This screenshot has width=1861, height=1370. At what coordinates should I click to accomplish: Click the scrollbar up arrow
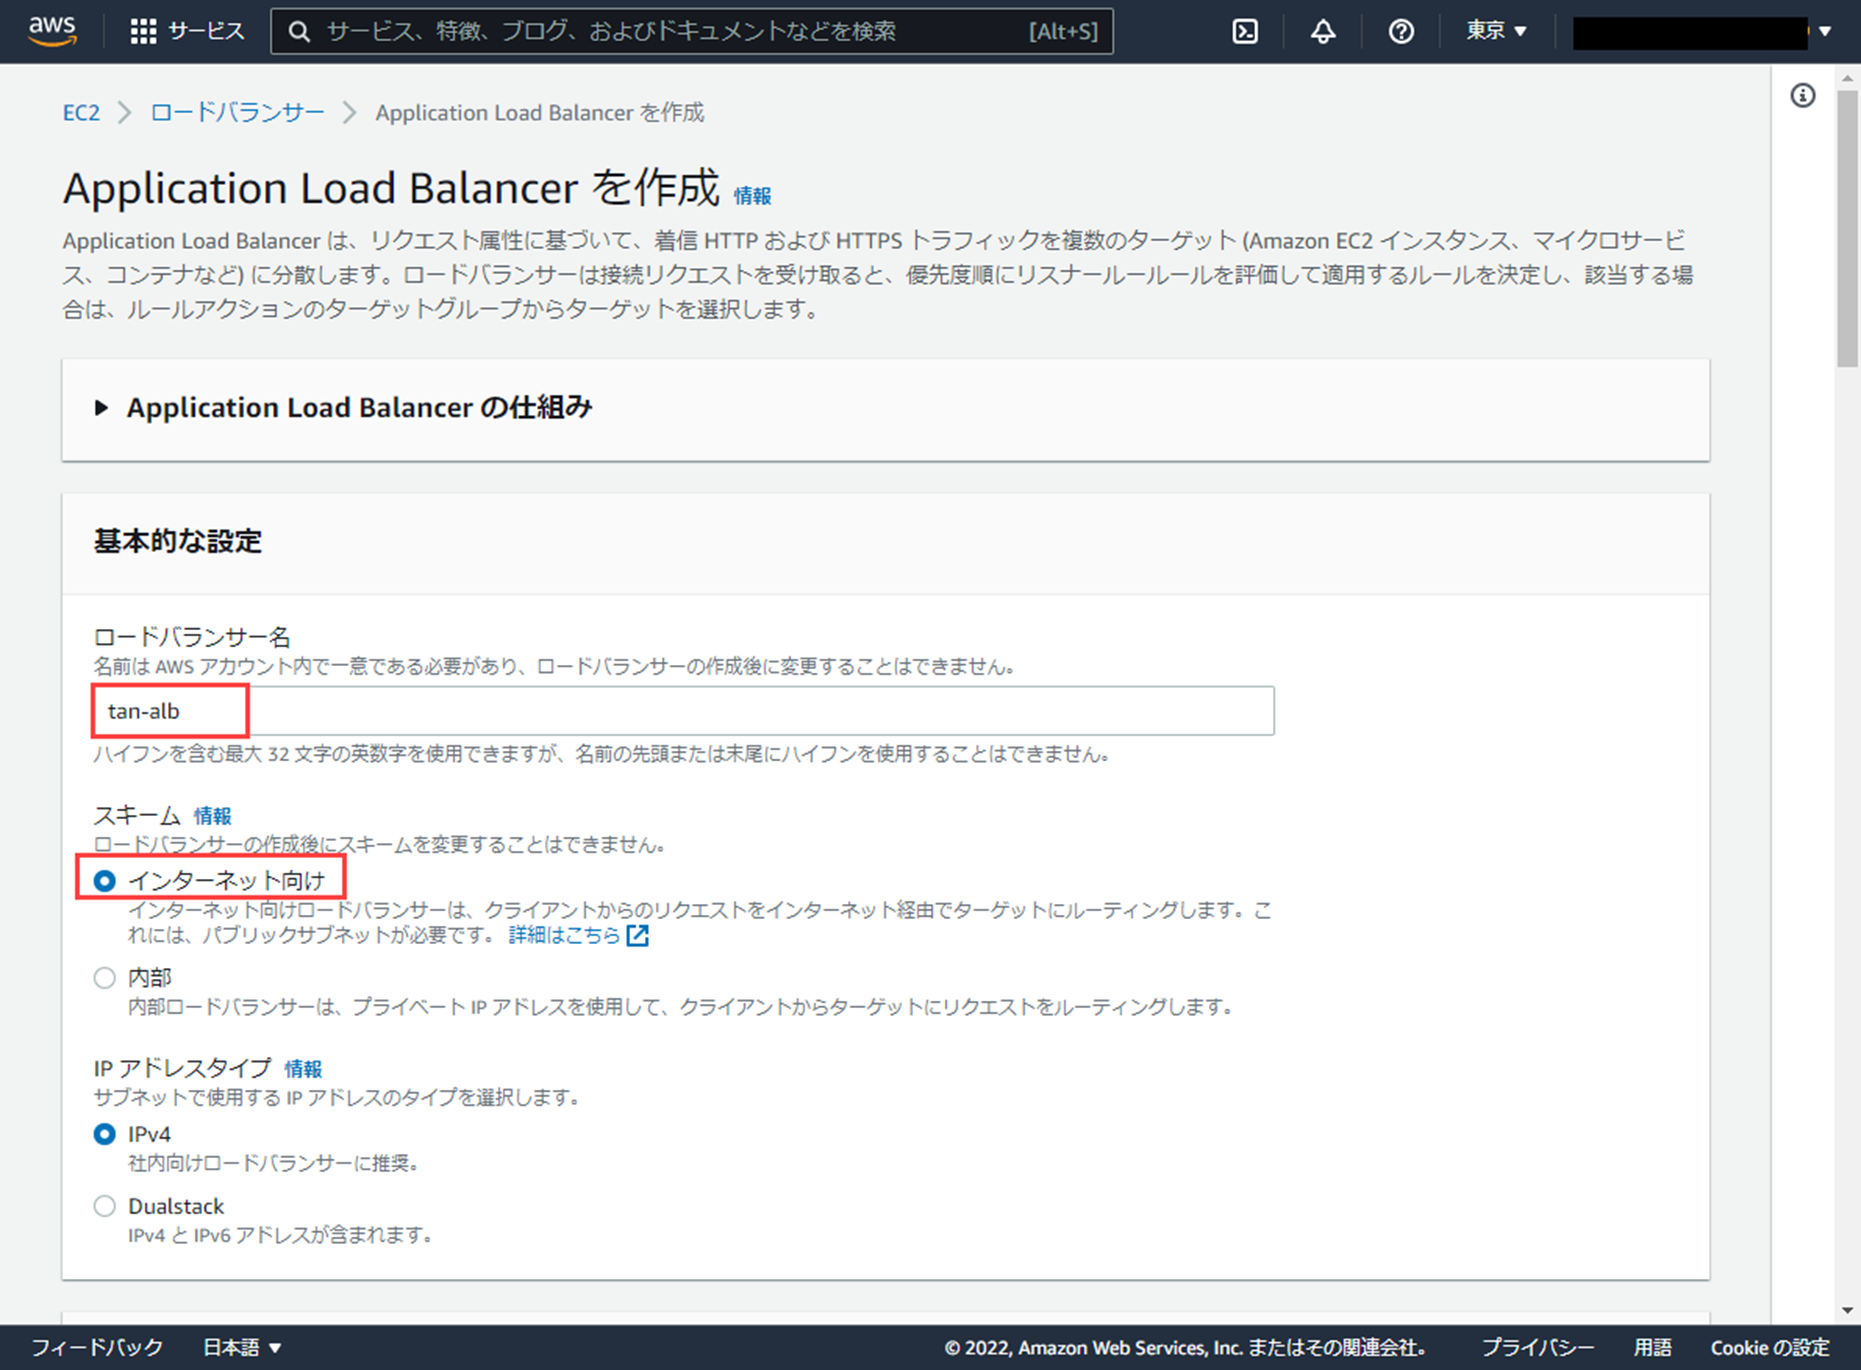point(1848,77)
